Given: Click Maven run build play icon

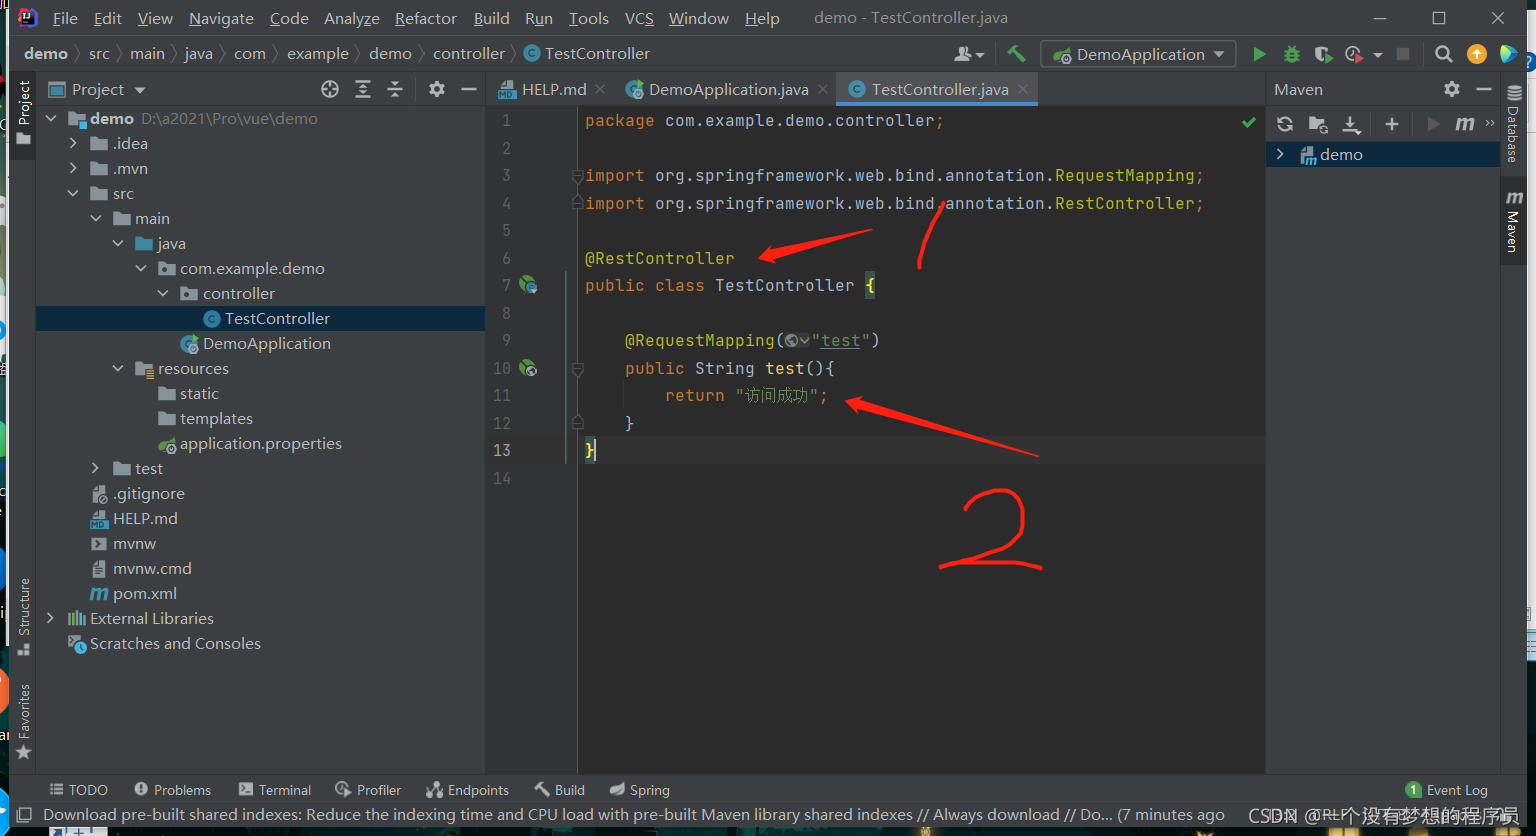Looking at the screenshot, I should coord(1433,124).
